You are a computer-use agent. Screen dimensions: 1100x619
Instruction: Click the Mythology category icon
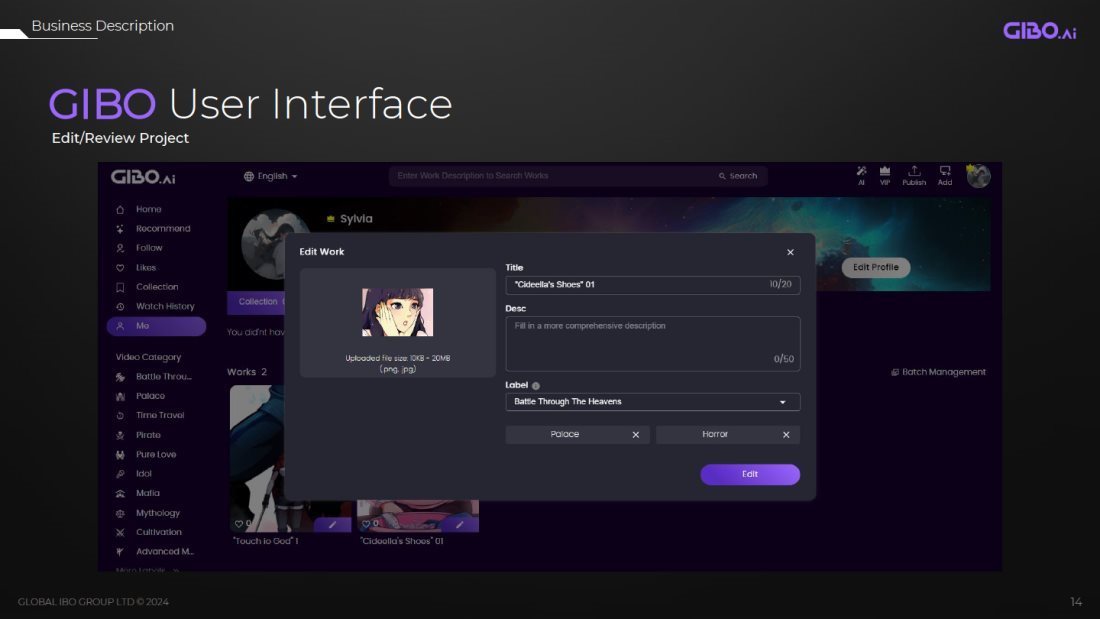120,513
